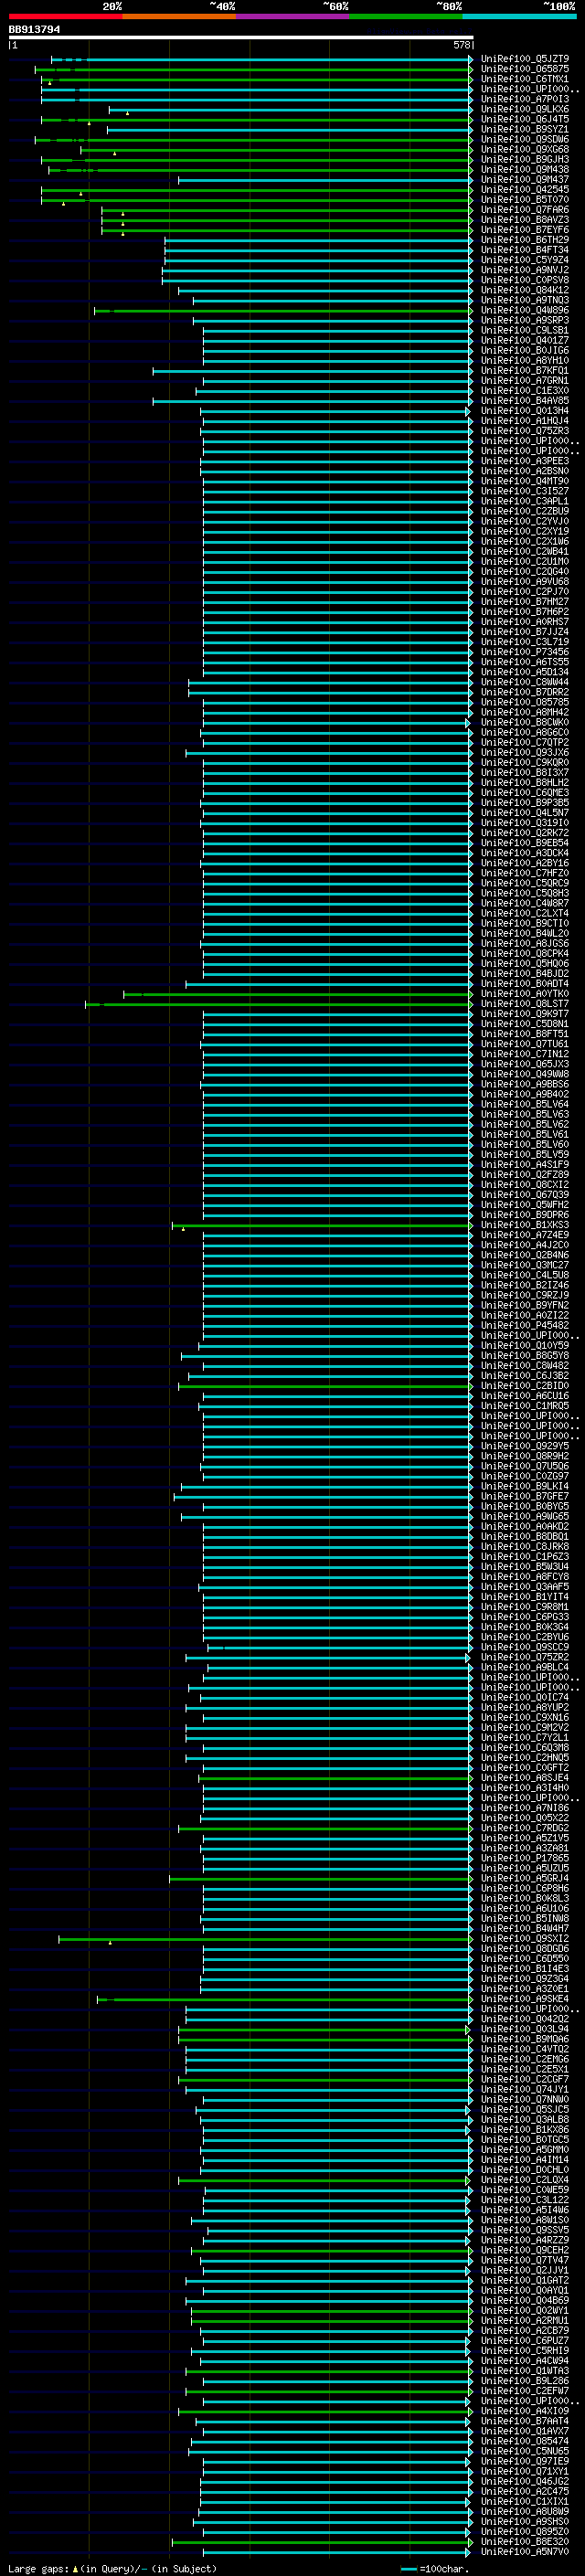Image resolution: width=585 pixels, height=2576 pixels.
Task: Select the UniRef100_B4FT34 label
Action: tap(524, 250)
